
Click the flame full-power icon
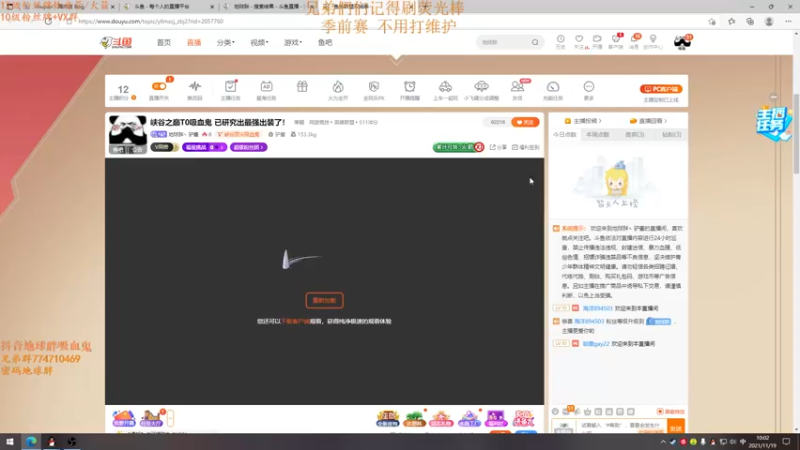coord(338,86)
